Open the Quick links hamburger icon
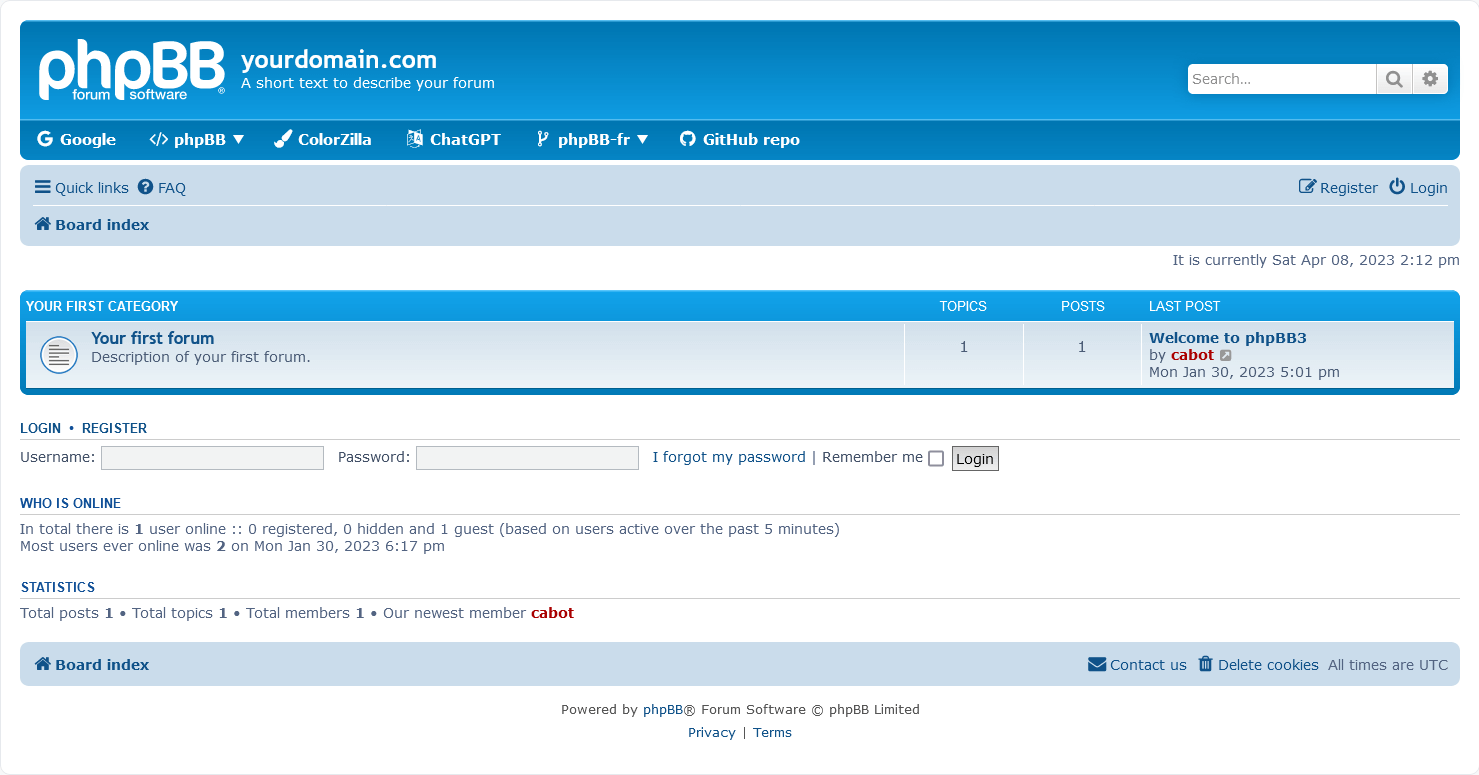The height and width of the screenshot is (775, 1479). coord(43,187)
